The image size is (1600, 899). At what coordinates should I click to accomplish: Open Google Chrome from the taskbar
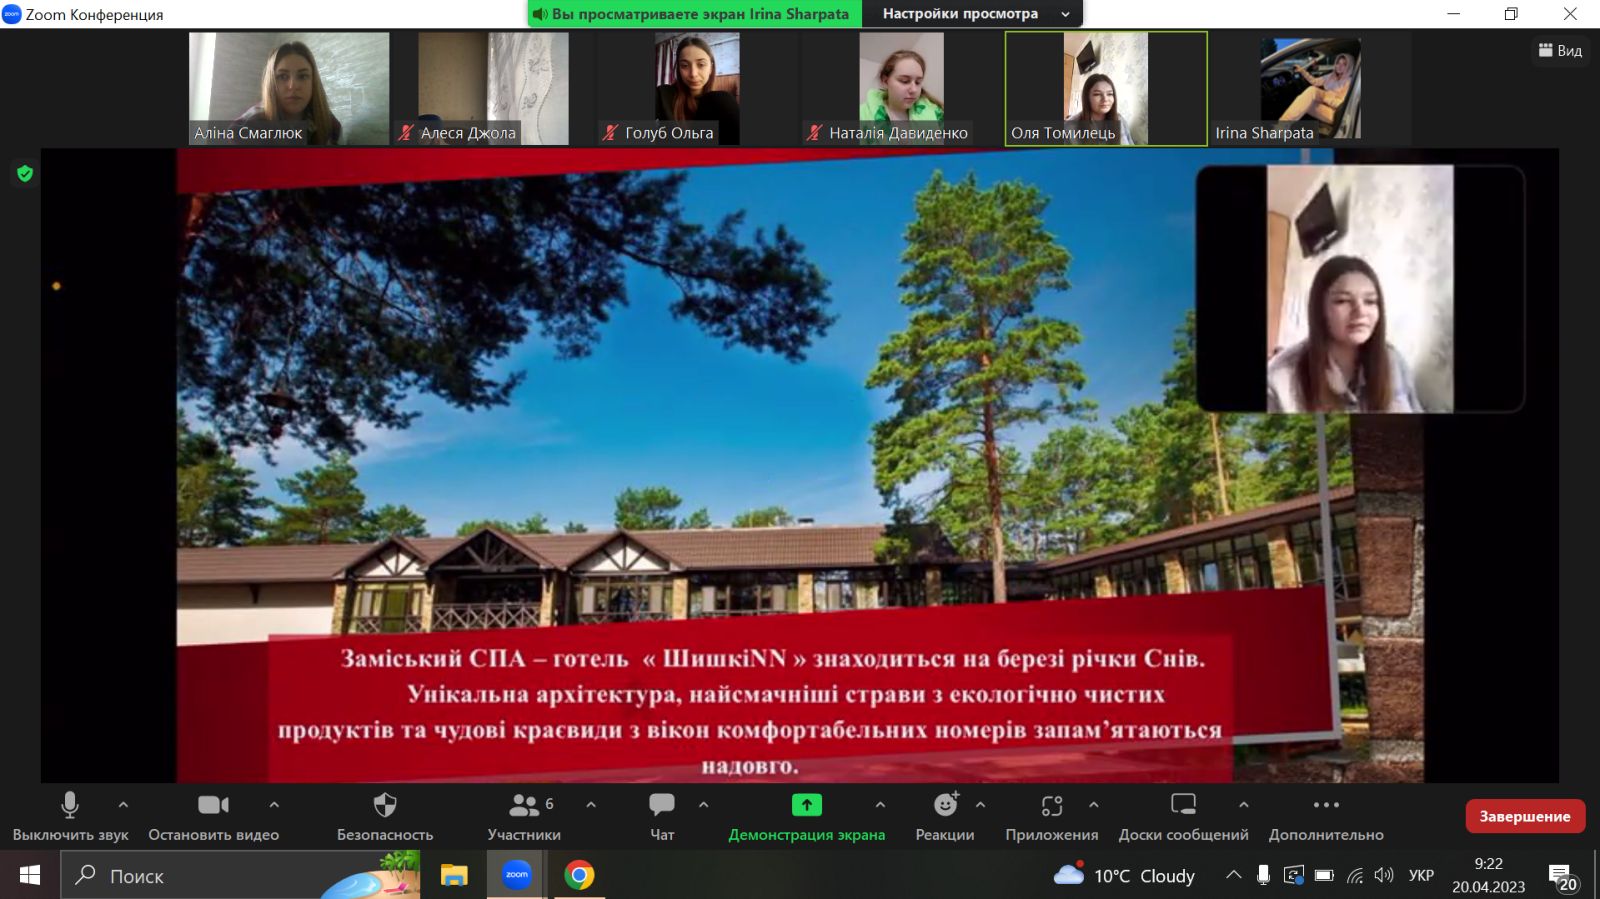[x=579, y=875]
